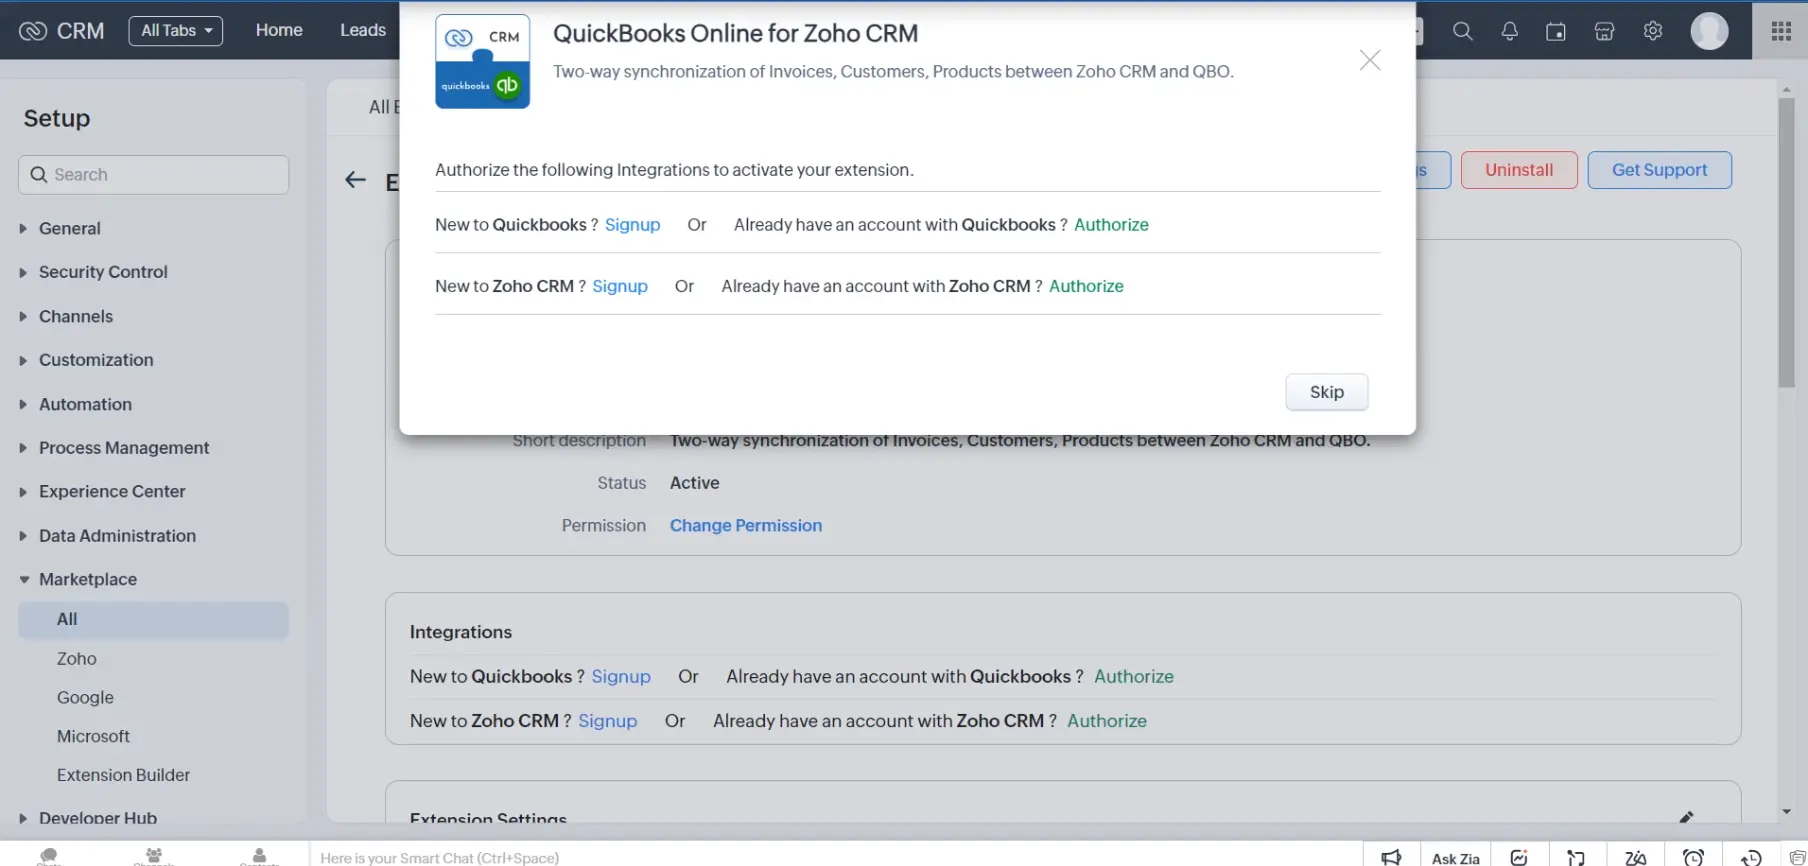Expand the General setup section
The height and width of the screenshot is (866, 1808).
click(x=70, y=228)
